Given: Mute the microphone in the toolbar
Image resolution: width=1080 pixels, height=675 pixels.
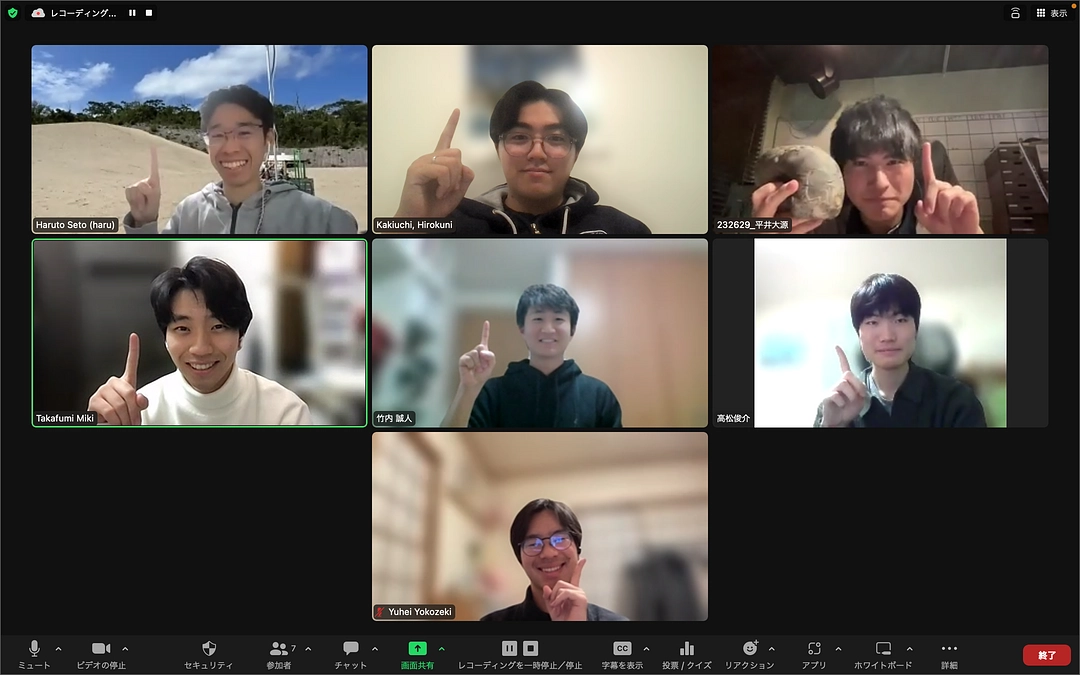Looking at the screenshot, I should (x=34, y=649).
